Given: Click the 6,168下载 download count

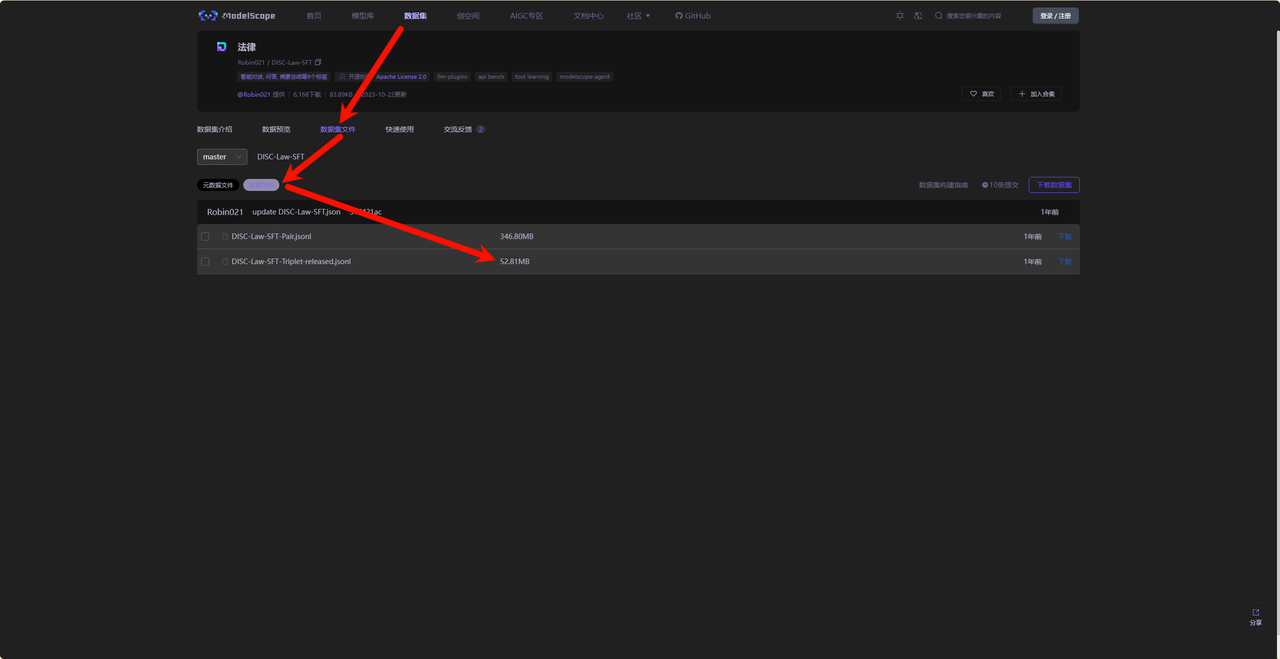Looking at the screenshot, I should tap(307, 94).
